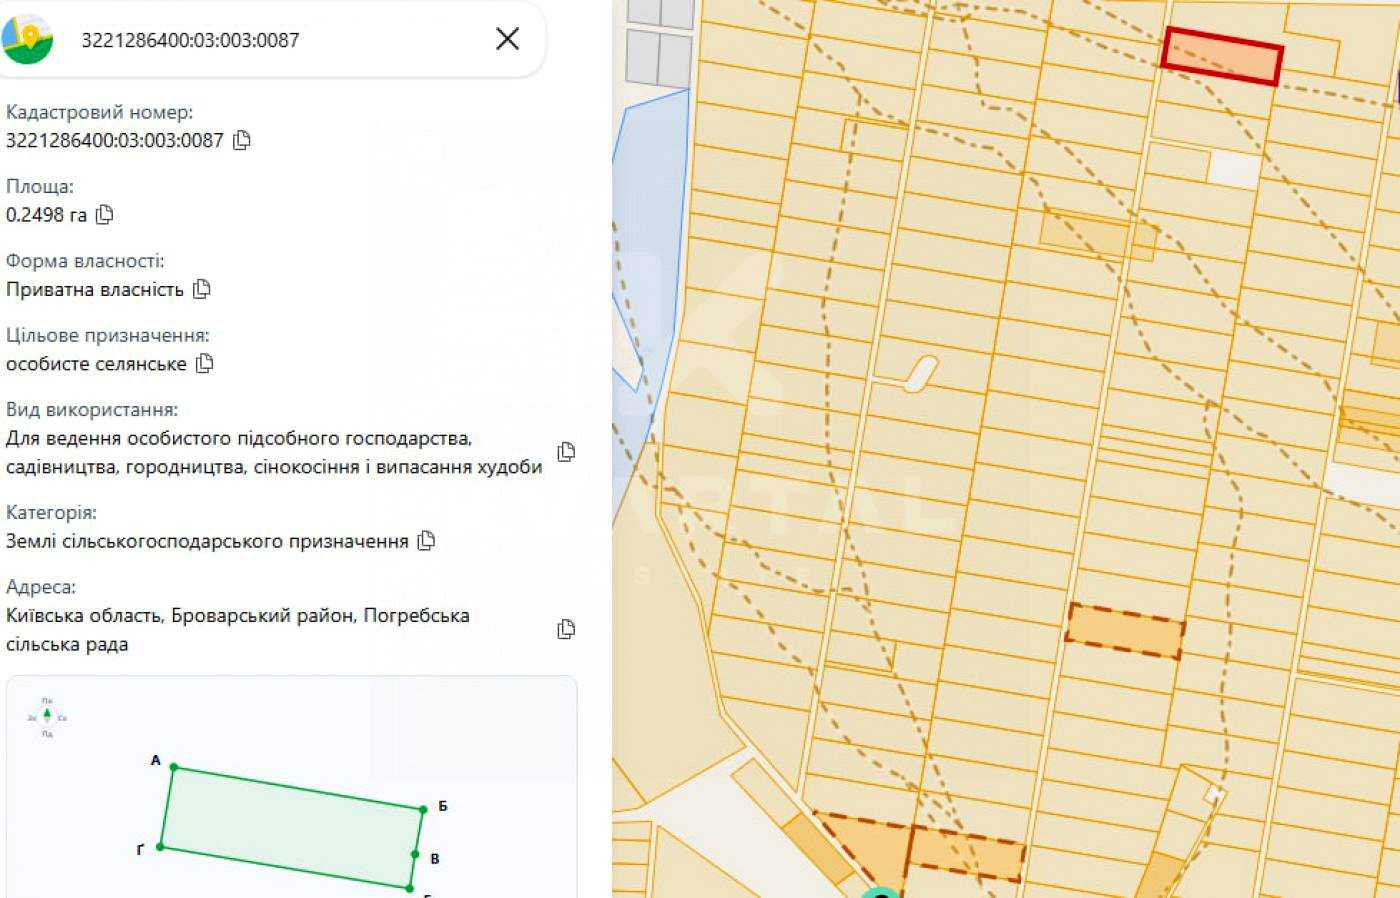Copy the area value 0.2498 га
The height and width of the screenshot is (898, 1400).
click(105, 214)
